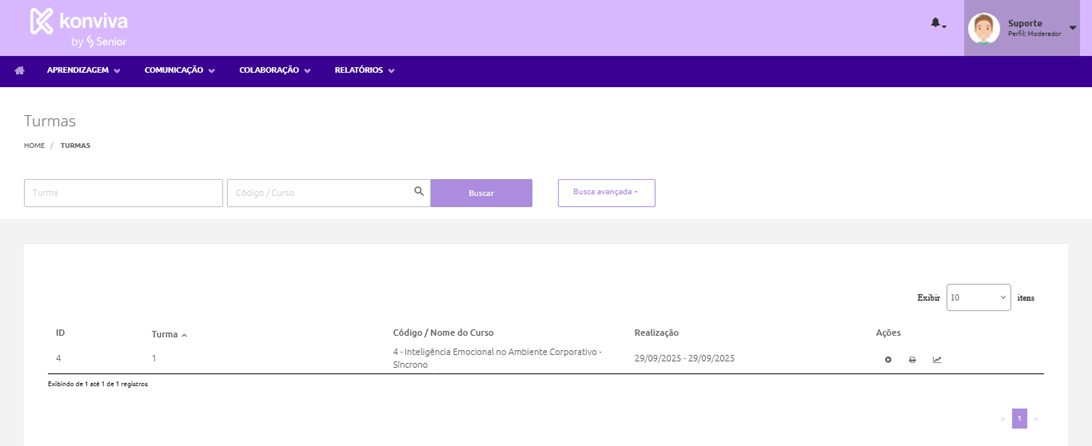Open the notifications bell
This screenshot has height=446, width=1092.
(936, 23)
